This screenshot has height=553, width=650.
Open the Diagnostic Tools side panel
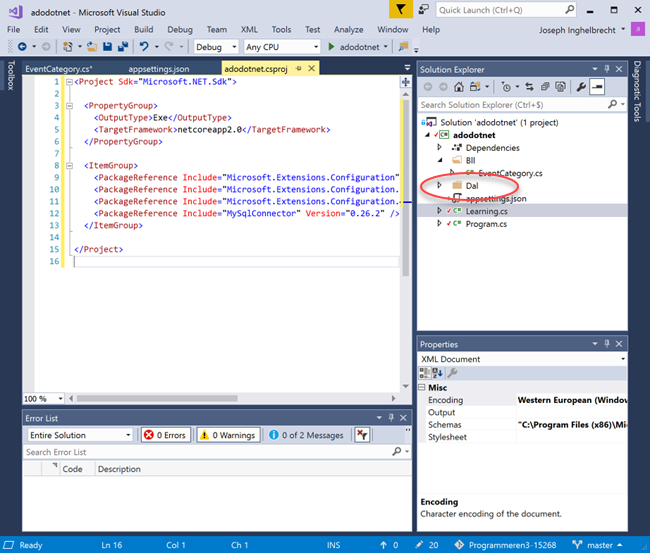(638, 91)
